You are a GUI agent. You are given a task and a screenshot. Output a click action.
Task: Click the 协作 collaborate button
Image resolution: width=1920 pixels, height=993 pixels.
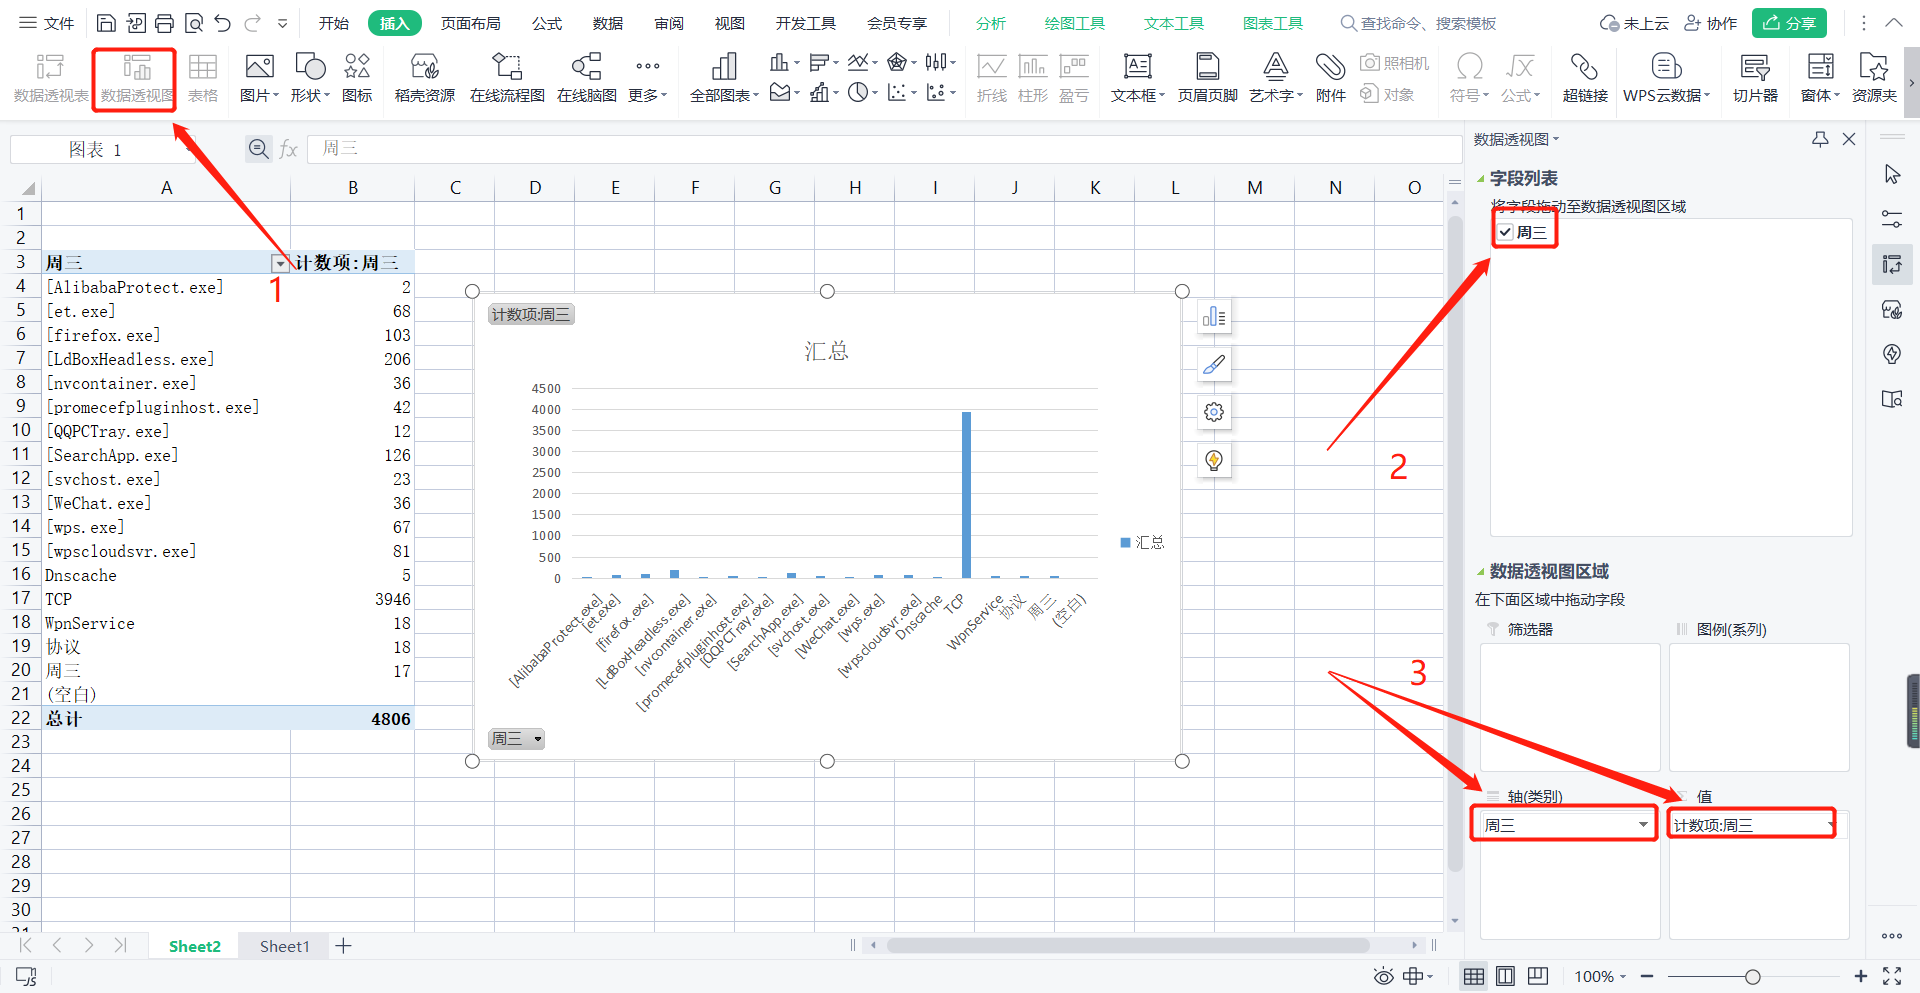coord(1711,23)
